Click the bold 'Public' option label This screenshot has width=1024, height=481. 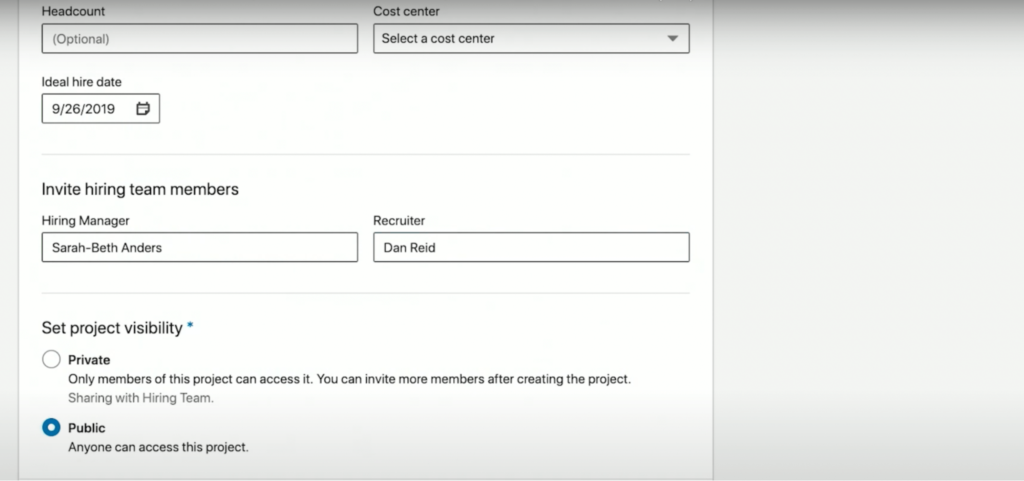pos(87,428)
